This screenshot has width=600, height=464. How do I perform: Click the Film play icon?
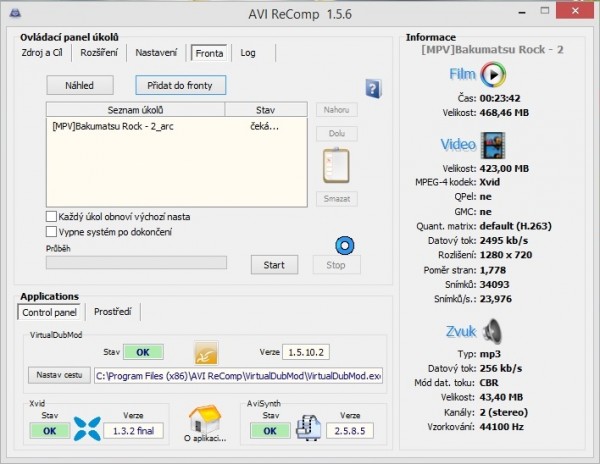[x=493, y=75]
